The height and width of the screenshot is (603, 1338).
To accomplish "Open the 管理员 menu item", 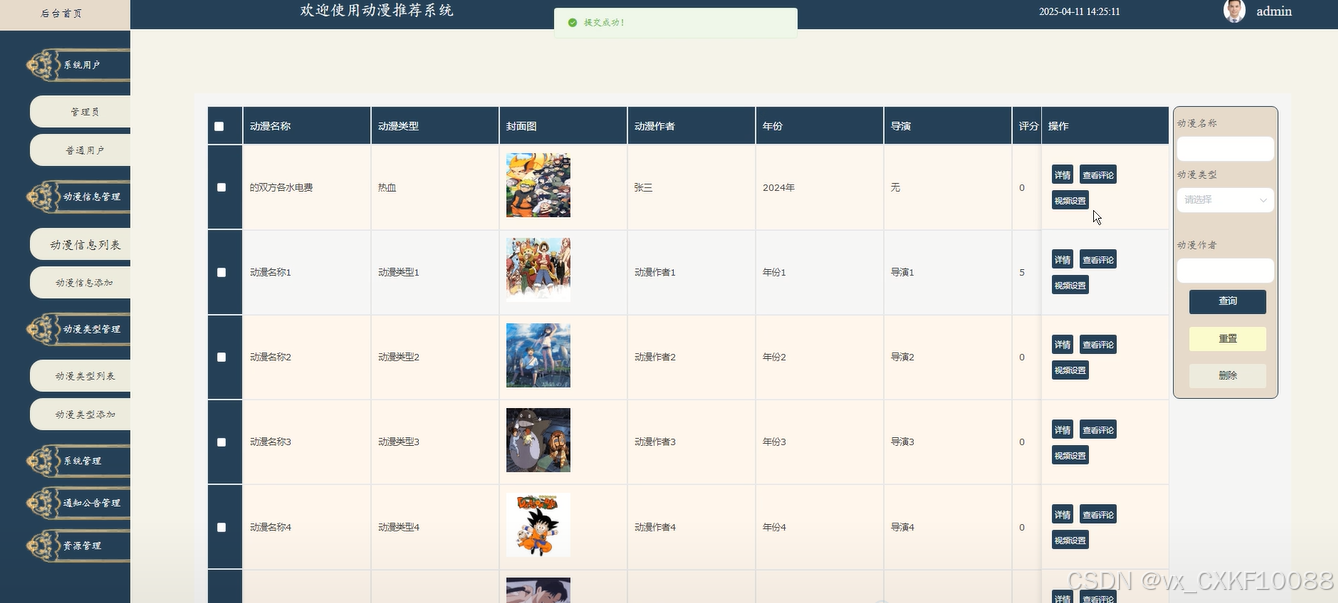I will 80,112.
